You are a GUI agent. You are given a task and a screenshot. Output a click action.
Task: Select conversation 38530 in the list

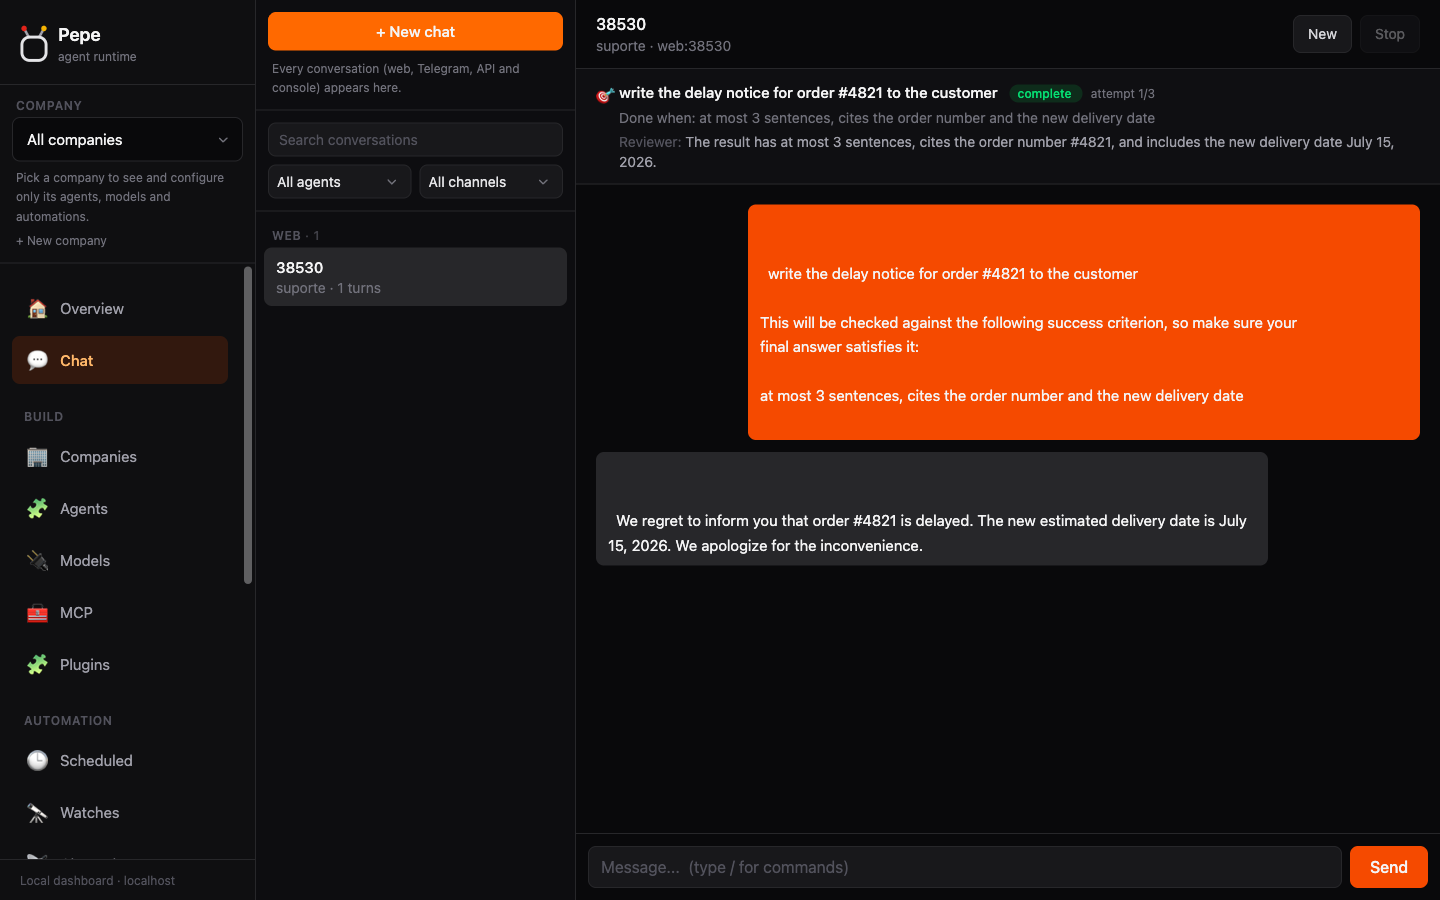(415, 277)
